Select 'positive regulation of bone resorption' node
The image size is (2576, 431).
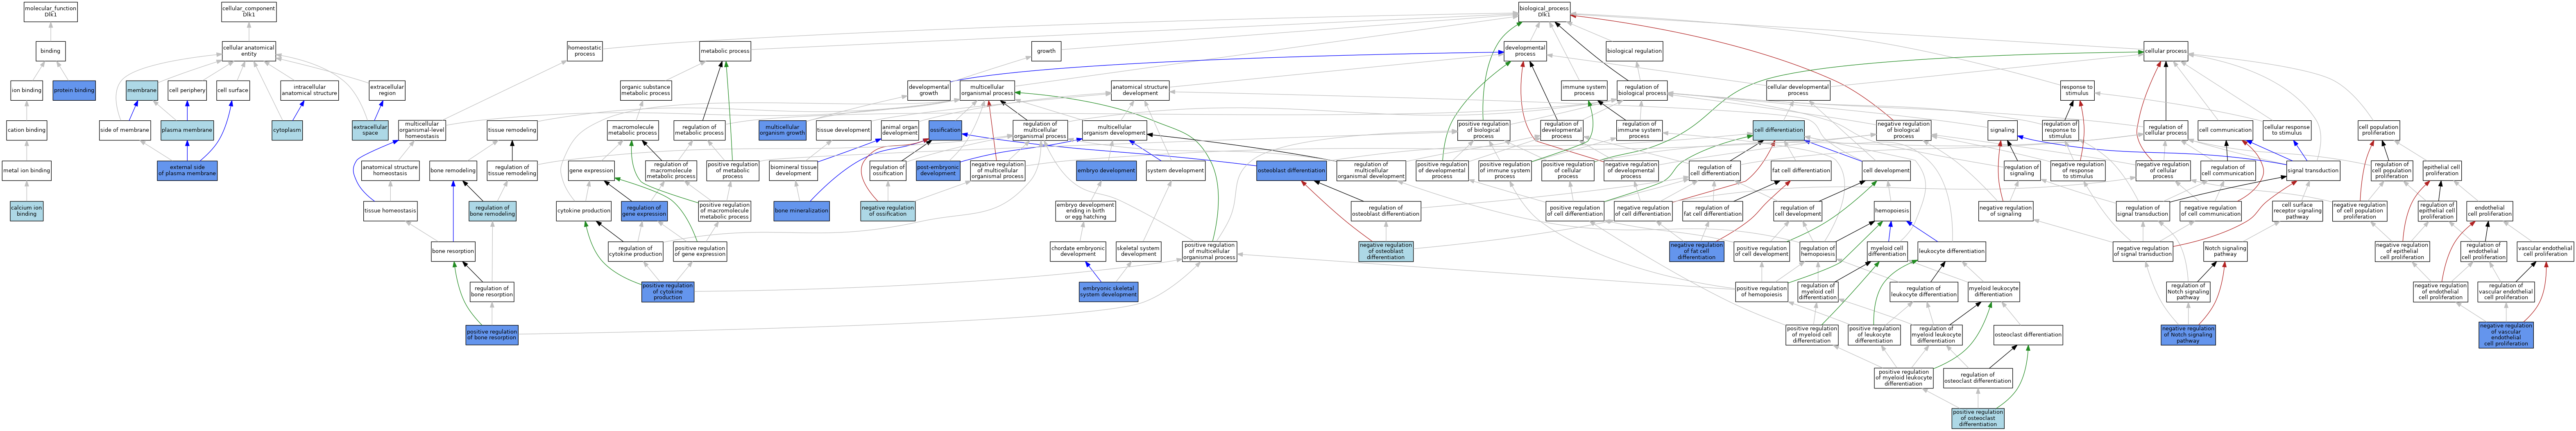492,334
